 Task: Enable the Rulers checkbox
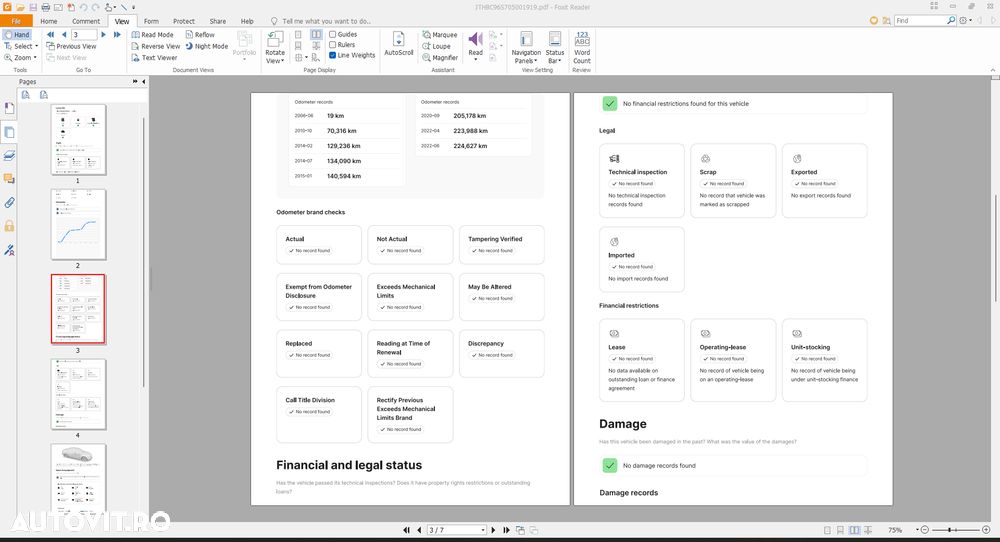pyautogui.click(x=332, y=45)
